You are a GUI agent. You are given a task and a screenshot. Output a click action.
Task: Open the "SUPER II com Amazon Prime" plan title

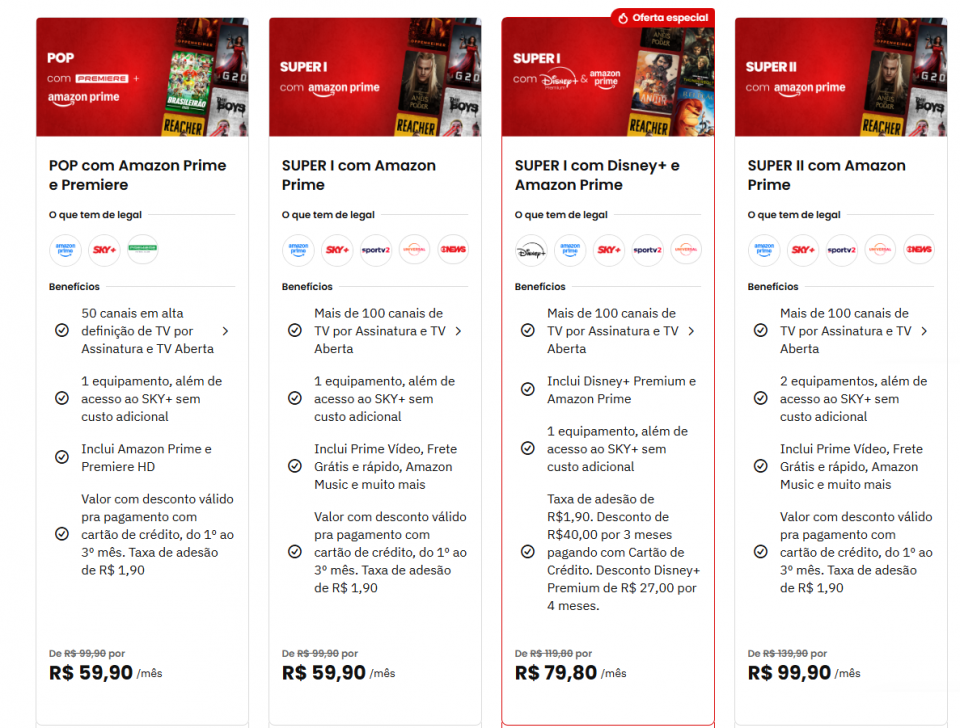pyautogui.click(x=826, y=175)
